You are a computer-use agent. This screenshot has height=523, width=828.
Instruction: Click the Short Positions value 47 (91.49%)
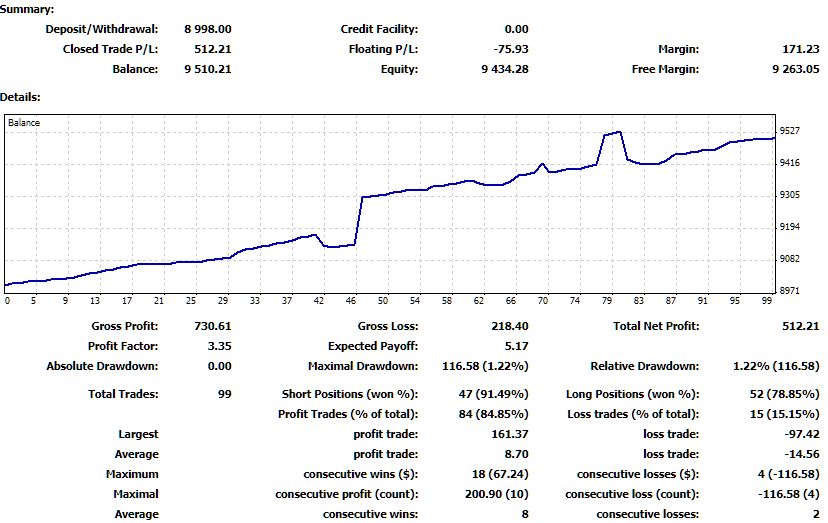(493, 394)
